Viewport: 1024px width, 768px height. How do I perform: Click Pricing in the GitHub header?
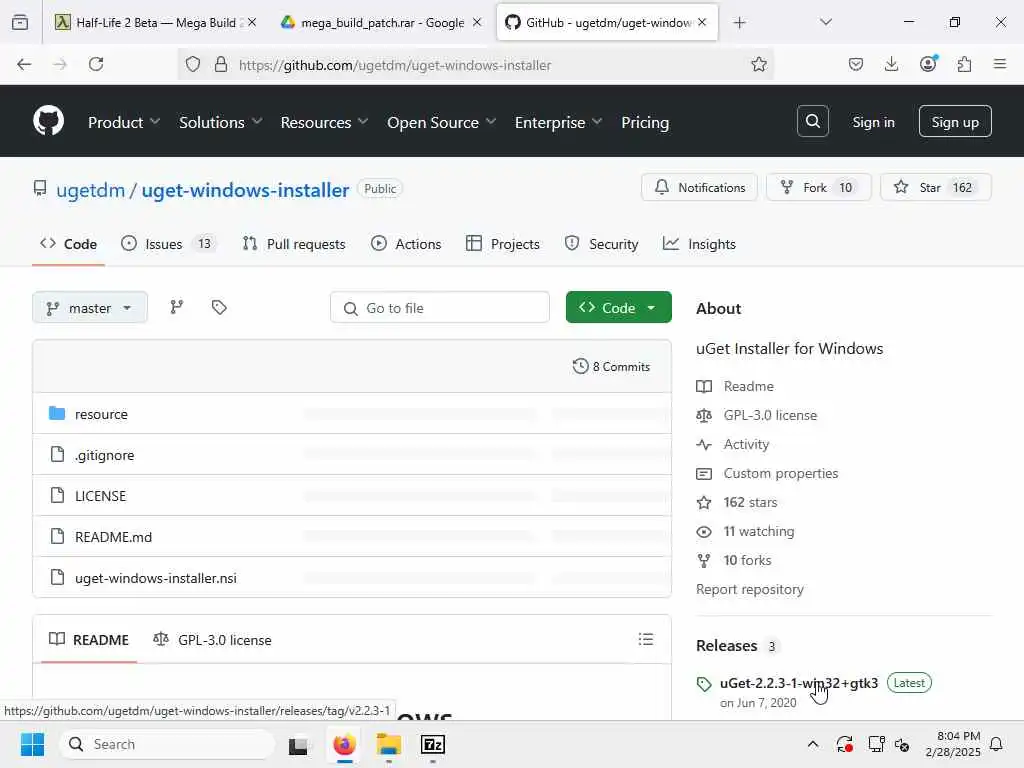pyautogui.click(x=645, y=122)
